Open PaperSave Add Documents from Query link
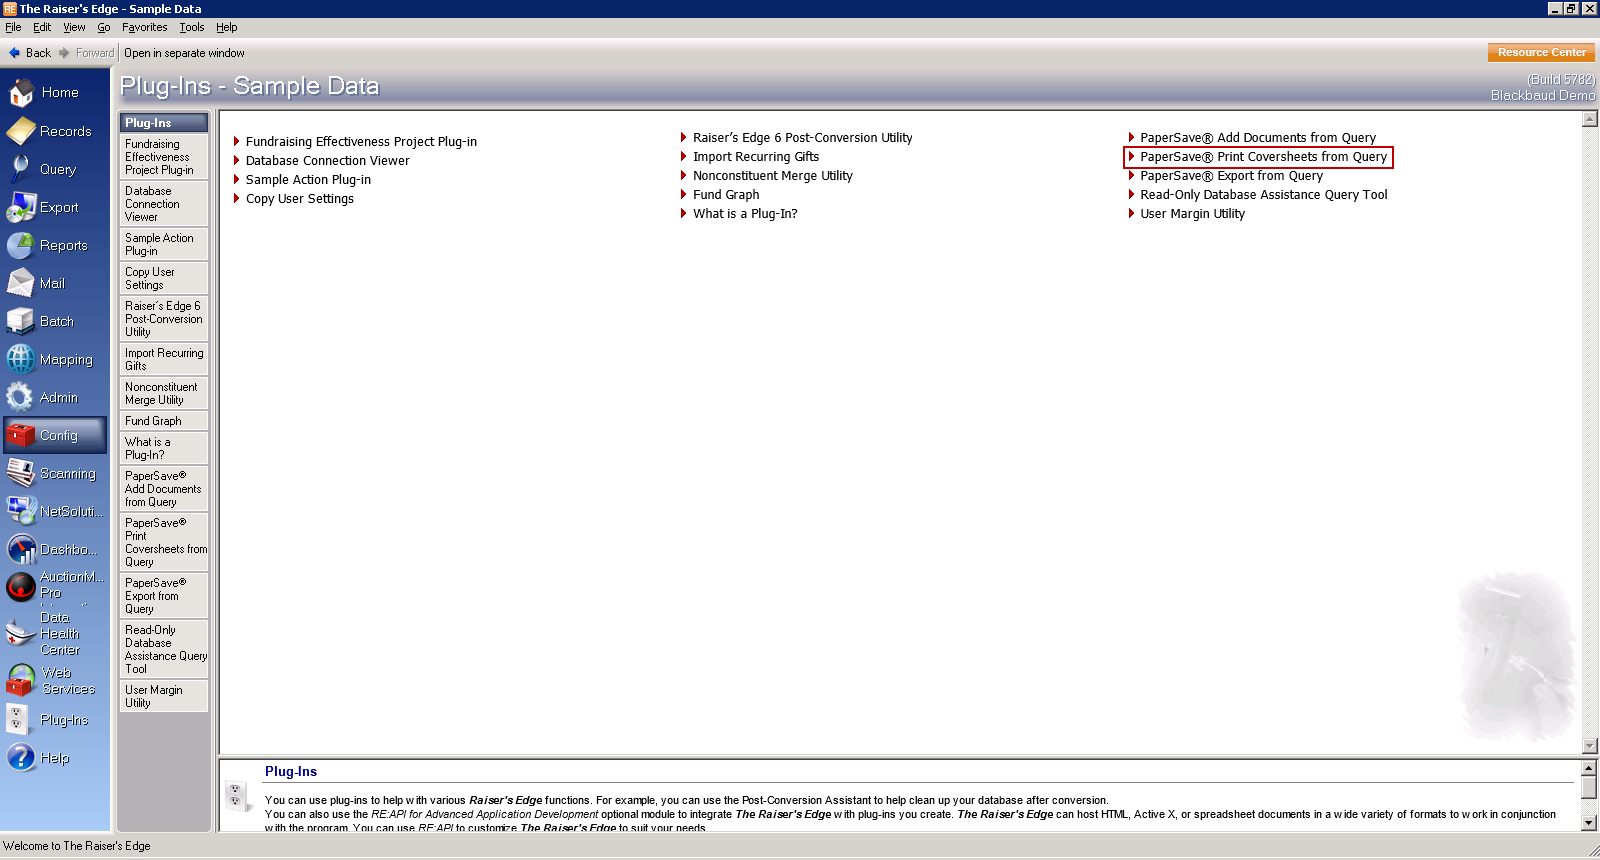1600x860 pixels. pyautogui.click(x=1257, y=138)
